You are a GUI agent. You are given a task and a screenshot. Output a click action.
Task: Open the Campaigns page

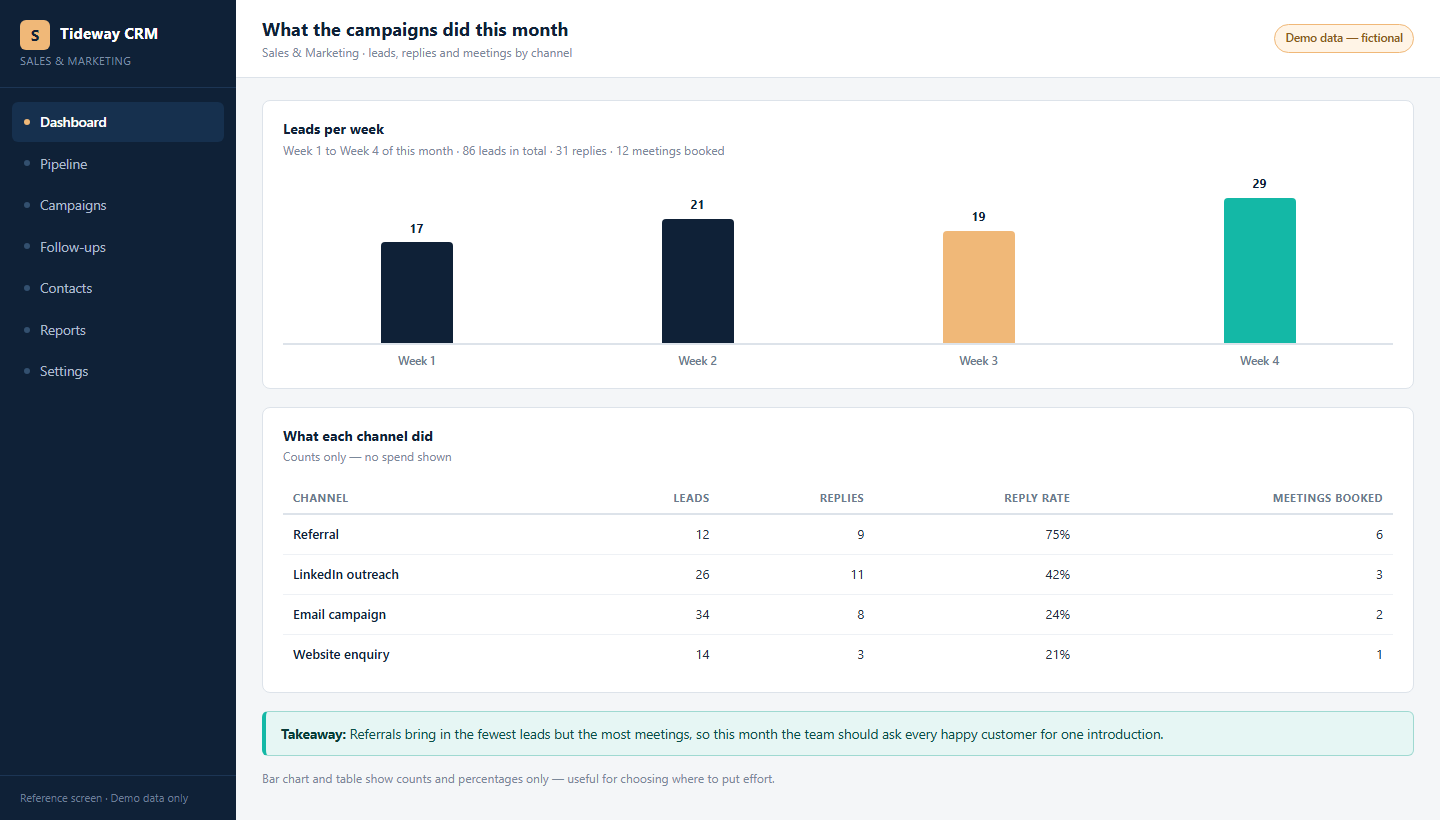coord(118,205)
